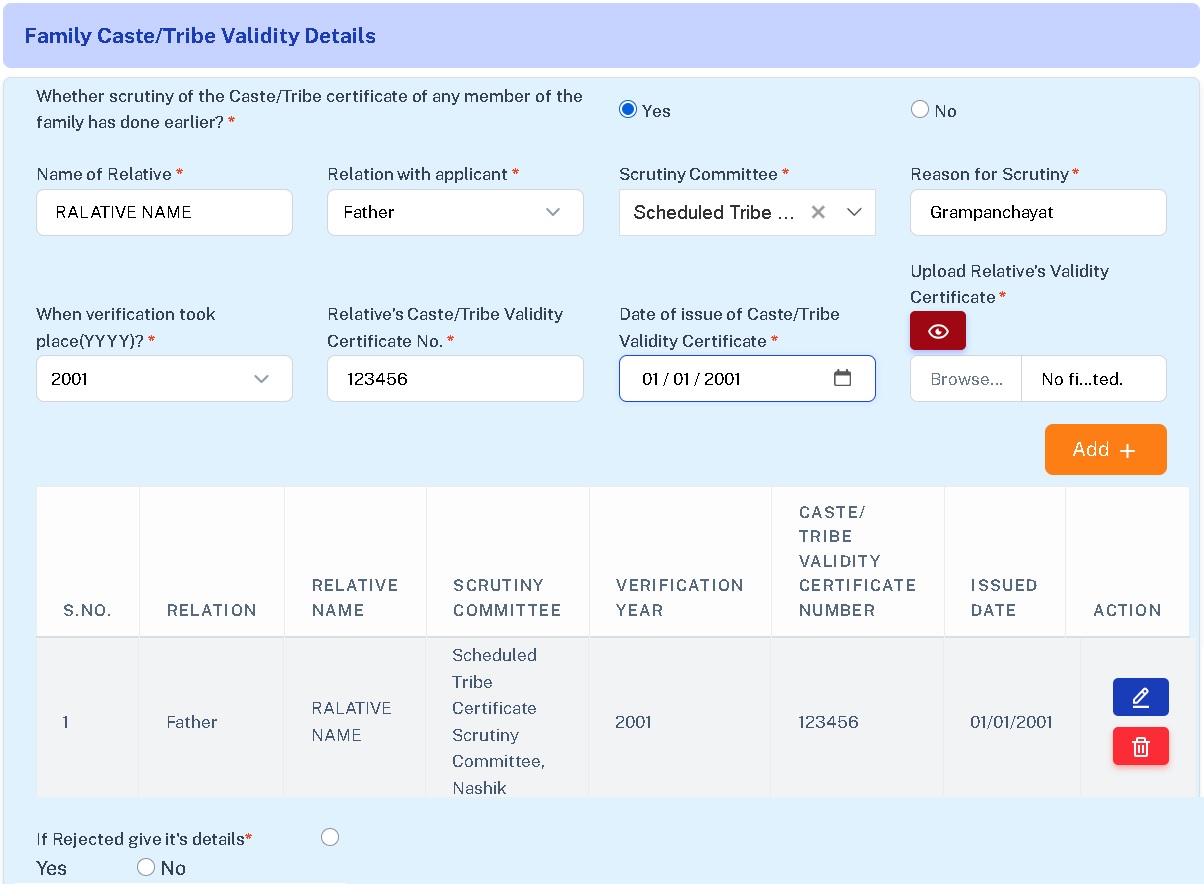The width and height of the screenshot is (1204, 884).
Task: Select Yes for earlier family scrutiny
Action: tap(628, 110)
